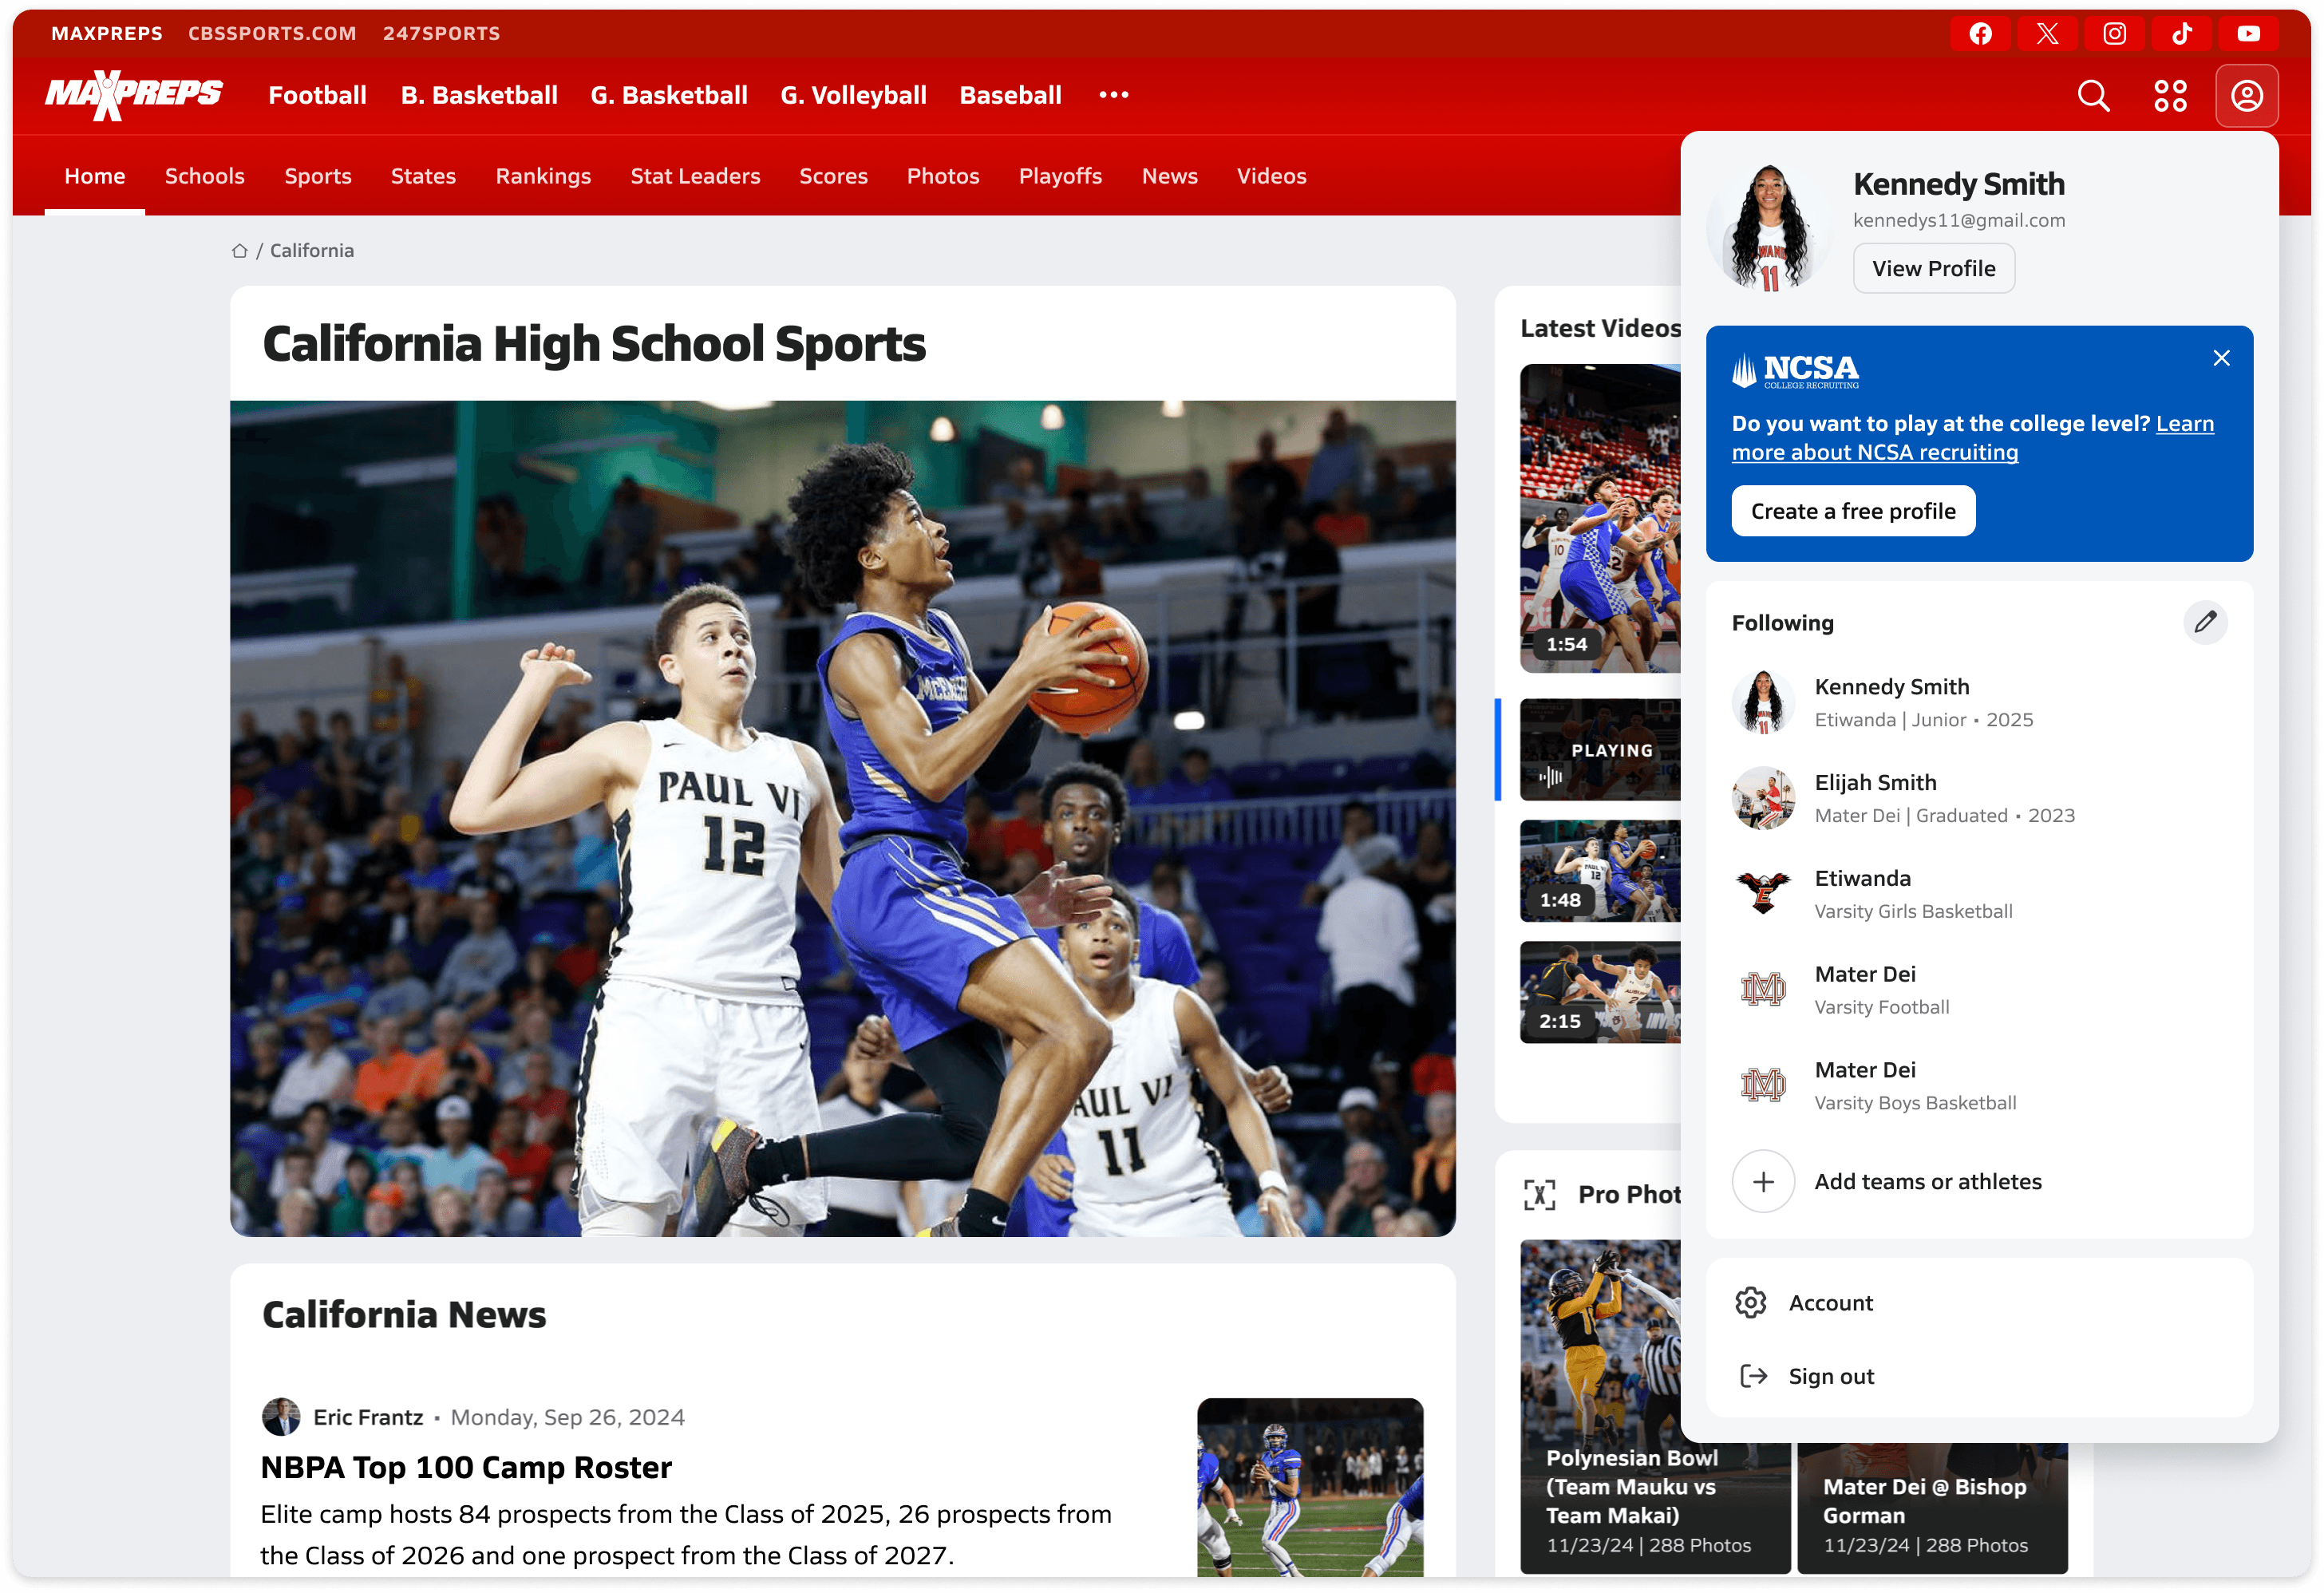Screen dimensions: 2324x1593
Task: Click Create a free profile button
Action: (x=1852, y=511)
